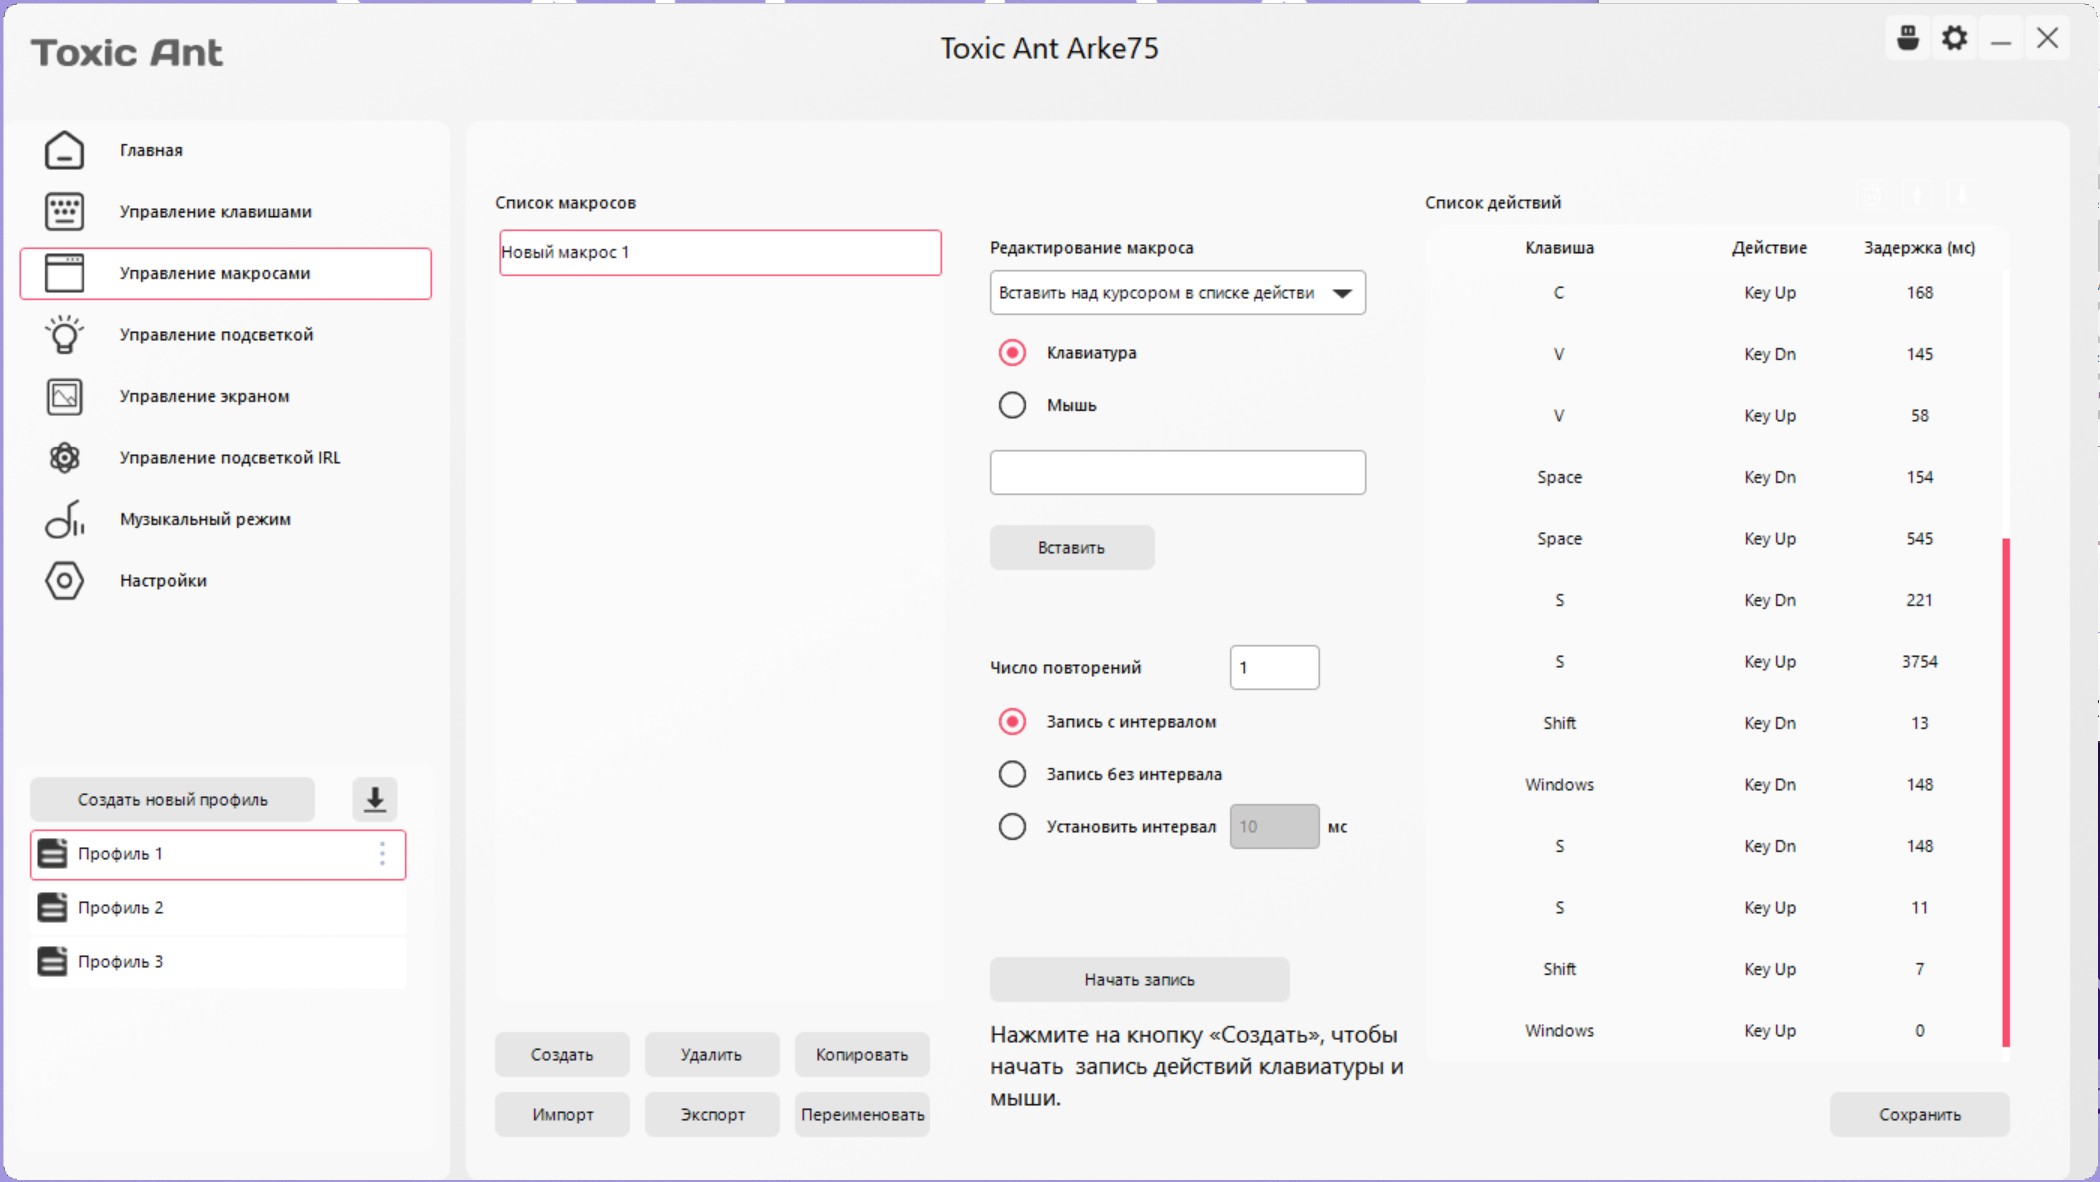The height and width of the screenshot is (1182, 2100).
Task: Select the Клавиатура radio button
Action: coord(1012,353)
